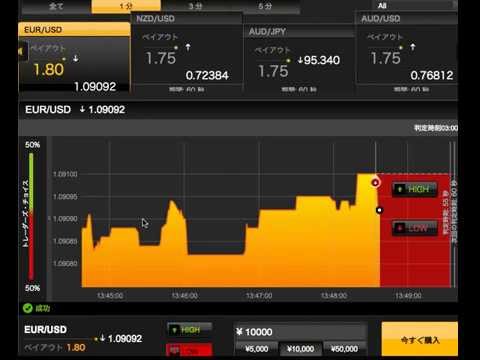The height and width of the screenshot is (360, 480).
Task: Set amount to ¥10,000
Action: [x=300, y=349]
